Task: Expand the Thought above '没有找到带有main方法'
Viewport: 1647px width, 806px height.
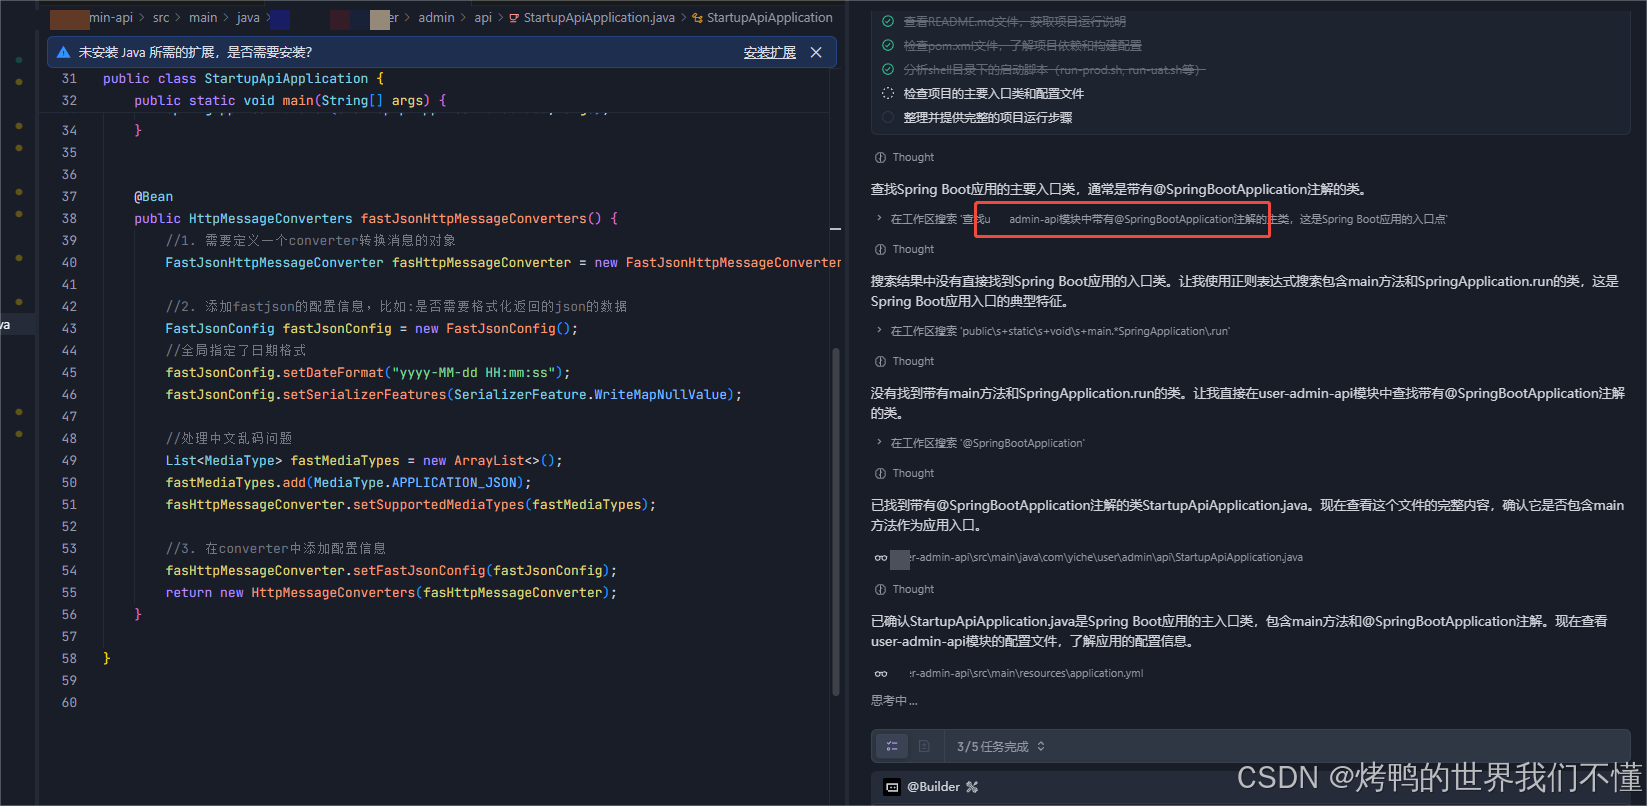Action: pos(904,361)
